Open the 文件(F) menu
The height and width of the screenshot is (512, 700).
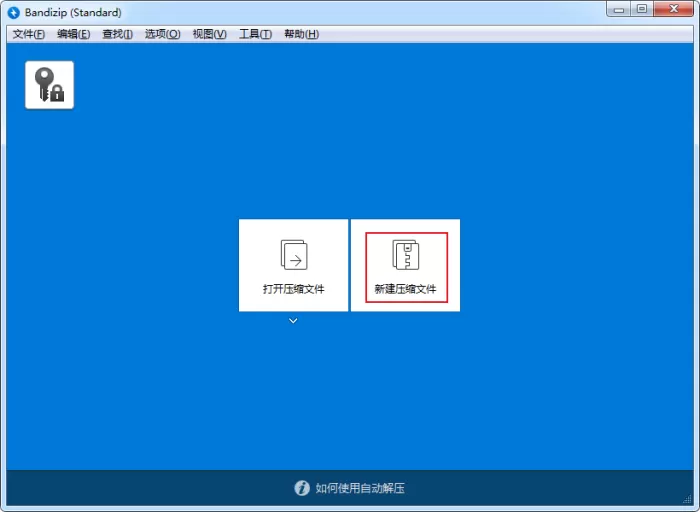29,34
